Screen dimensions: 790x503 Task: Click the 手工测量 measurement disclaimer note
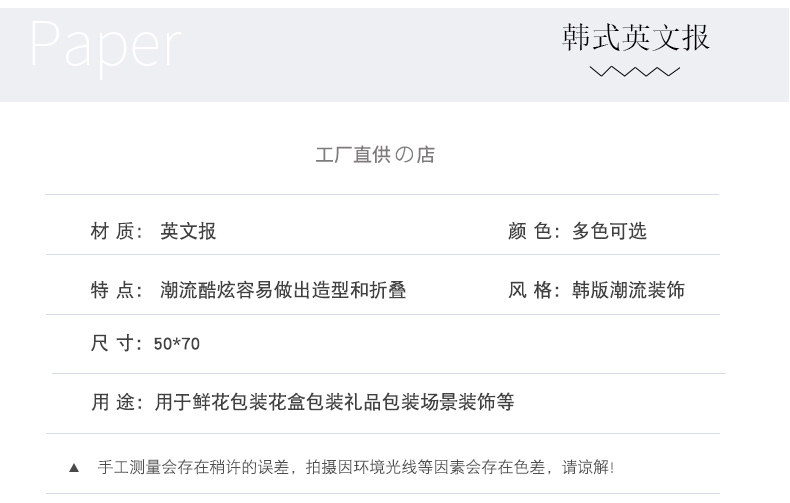tap(356, 467)
